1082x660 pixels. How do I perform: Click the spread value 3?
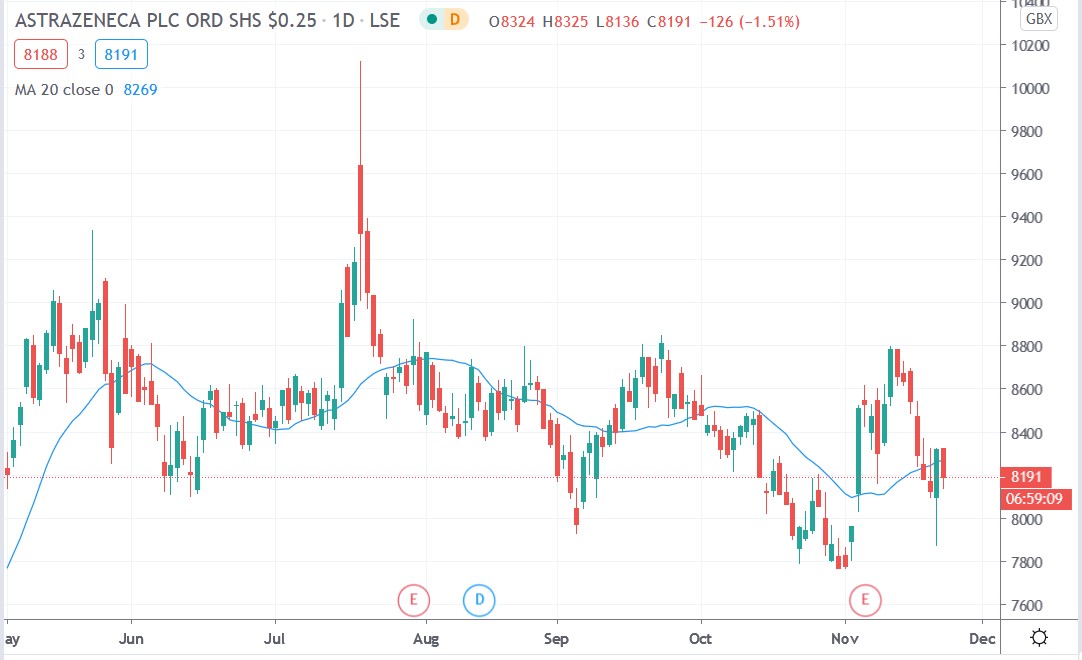pyautogui.click(x=81, y=55)
